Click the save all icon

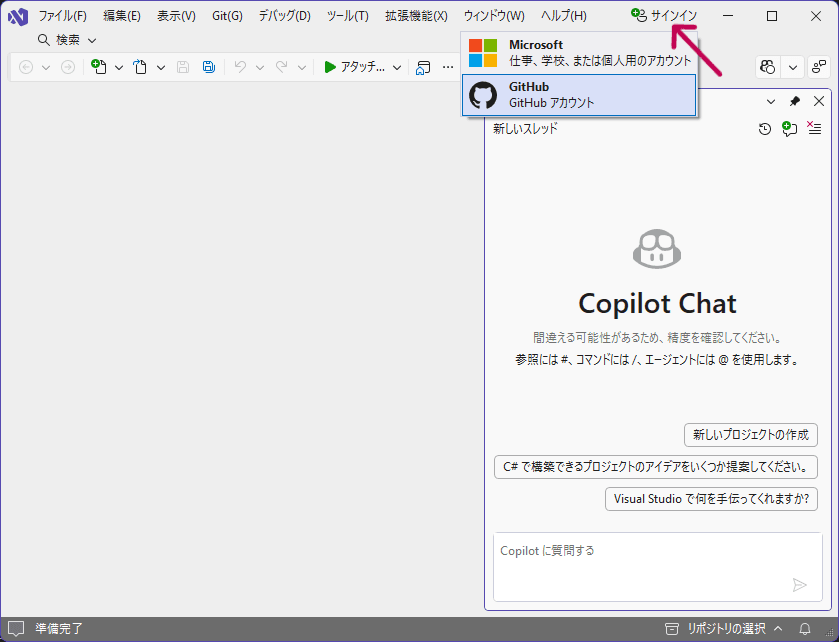209,67
